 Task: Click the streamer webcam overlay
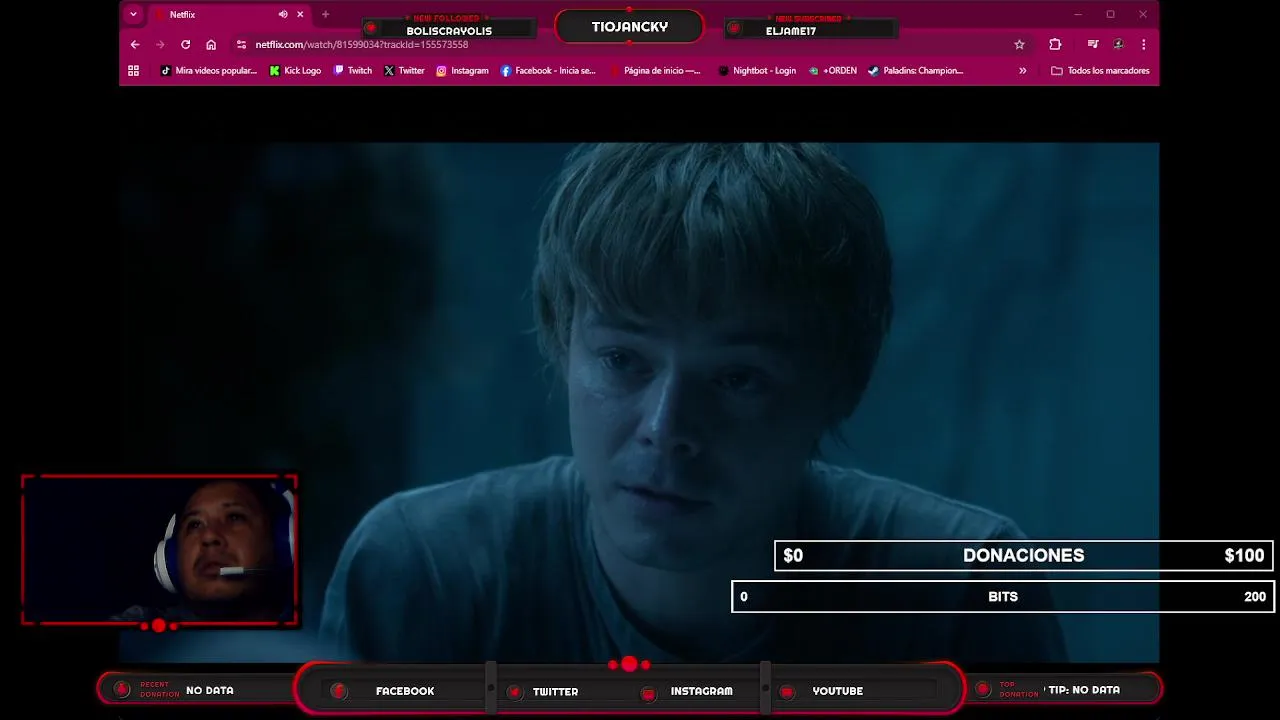tap(159, 550)
